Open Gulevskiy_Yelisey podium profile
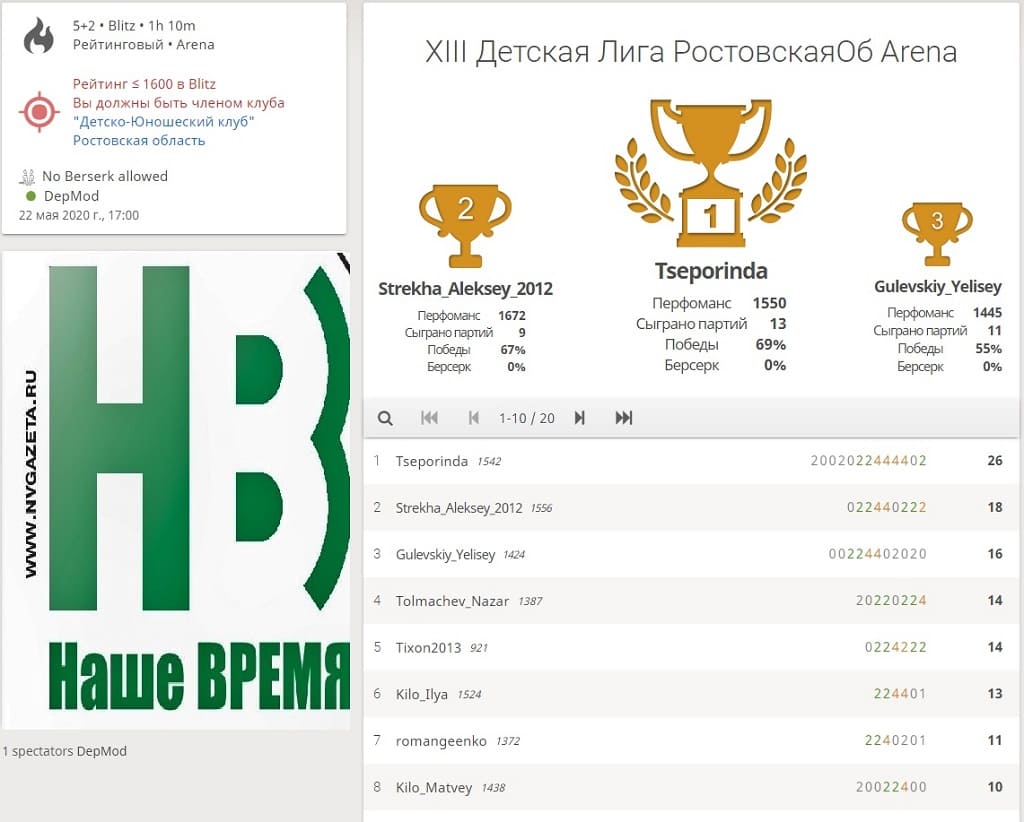The width and height of the screenshot is (1024, 822). (x=937, y=287)
